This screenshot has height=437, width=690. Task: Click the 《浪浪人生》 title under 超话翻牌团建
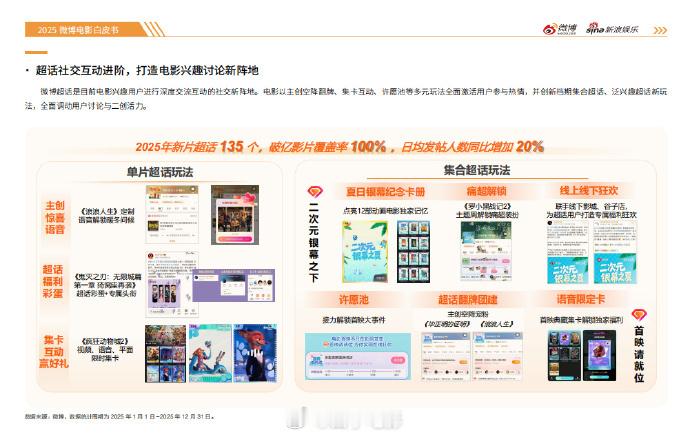(497, 324)
